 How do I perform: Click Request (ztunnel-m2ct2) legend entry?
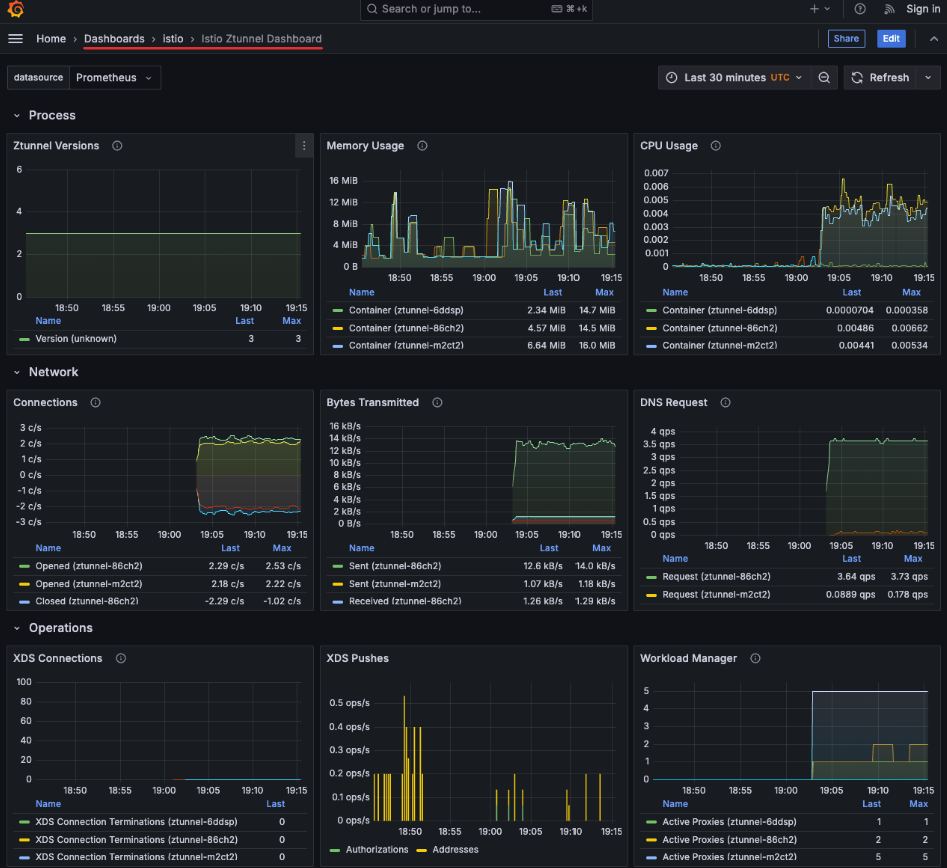tap(716, 595)
